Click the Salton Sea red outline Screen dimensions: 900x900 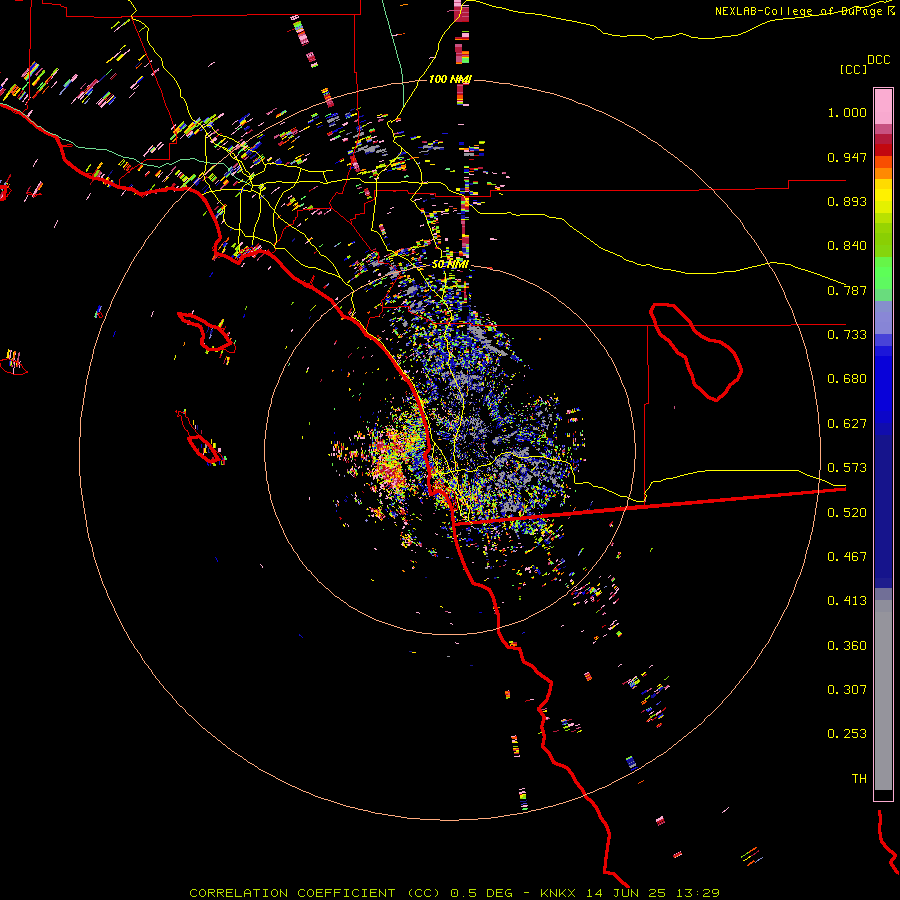point(696,351)
